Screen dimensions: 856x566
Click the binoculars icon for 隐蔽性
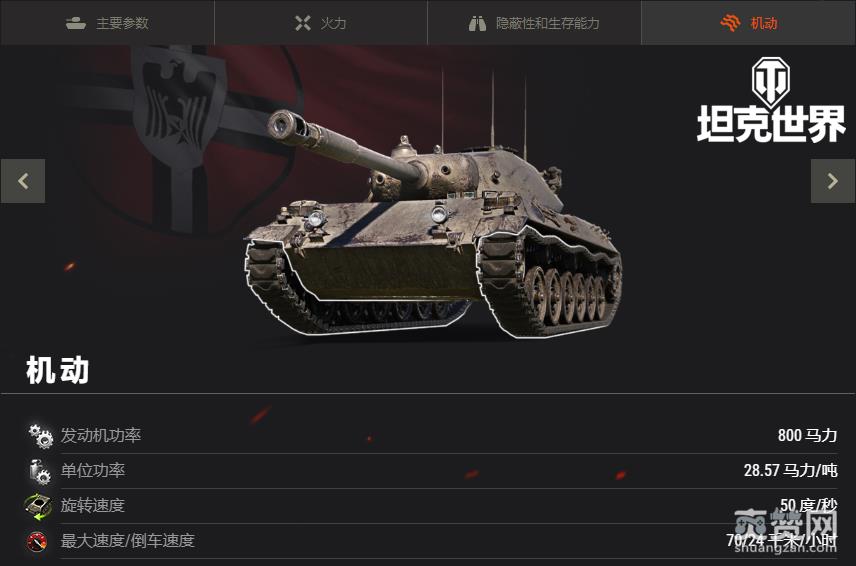coord(477,23)
